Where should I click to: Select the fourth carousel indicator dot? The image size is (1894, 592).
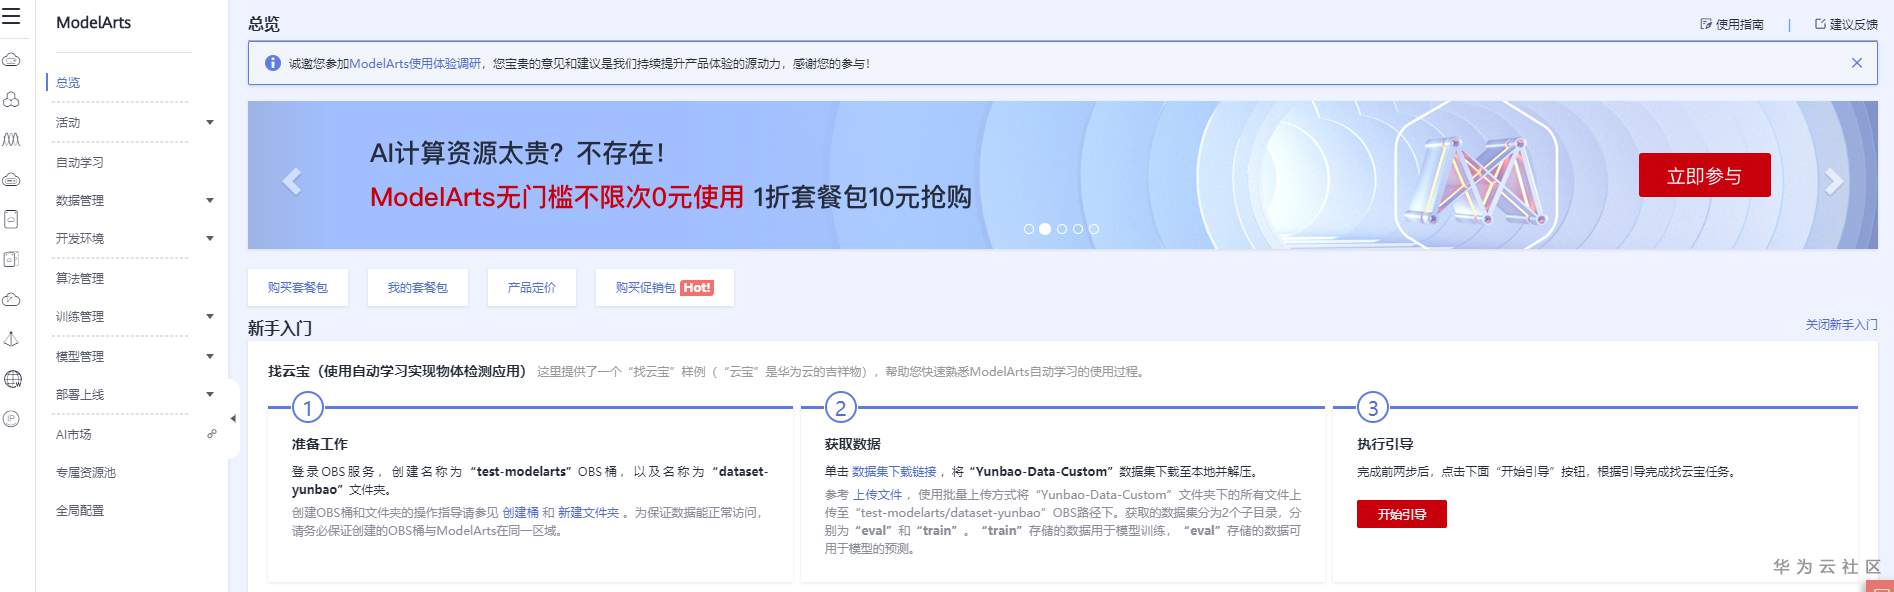(1078, 229)
